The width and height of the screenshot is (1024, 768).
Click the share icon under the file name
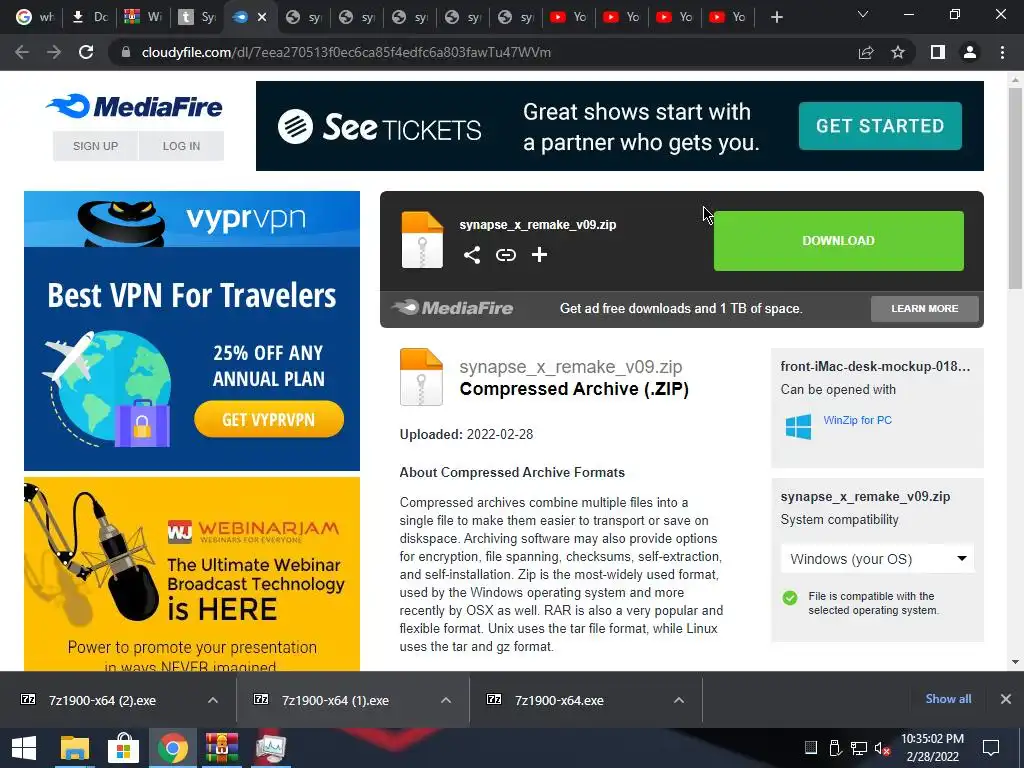point(472,255)
